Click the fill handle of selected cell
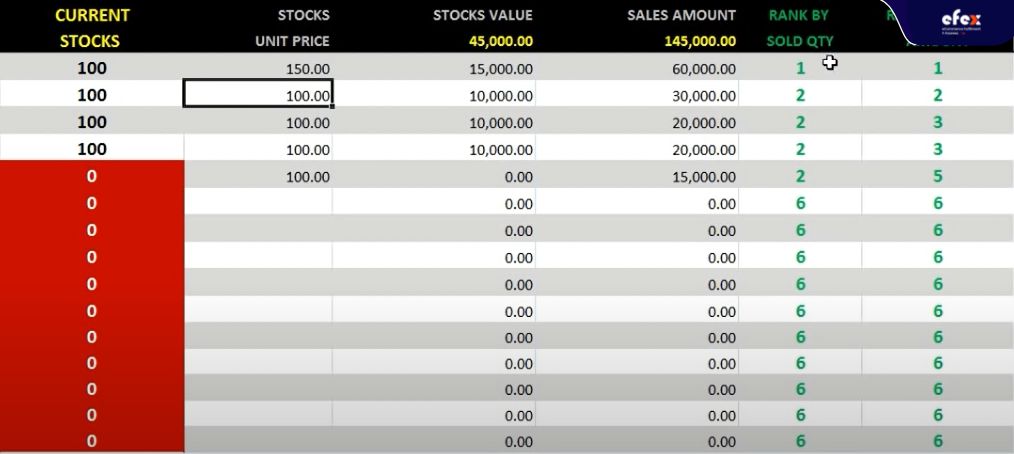The height and width of the screenshot is (454, 1014). point(332,106)
